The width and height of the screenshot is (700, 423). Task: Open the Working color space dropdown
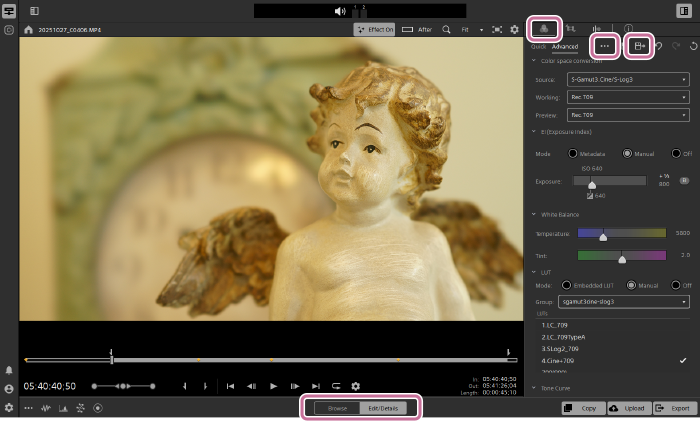[x=628, y=97]
